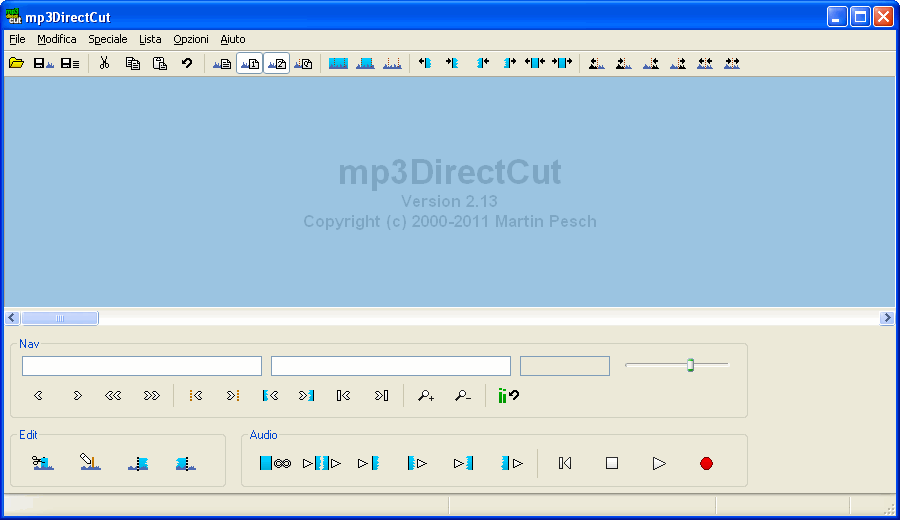The height and width of the screenshot is (520, 900).
Task: Open the Speciale menu
Action: click(x=108, y=39)
